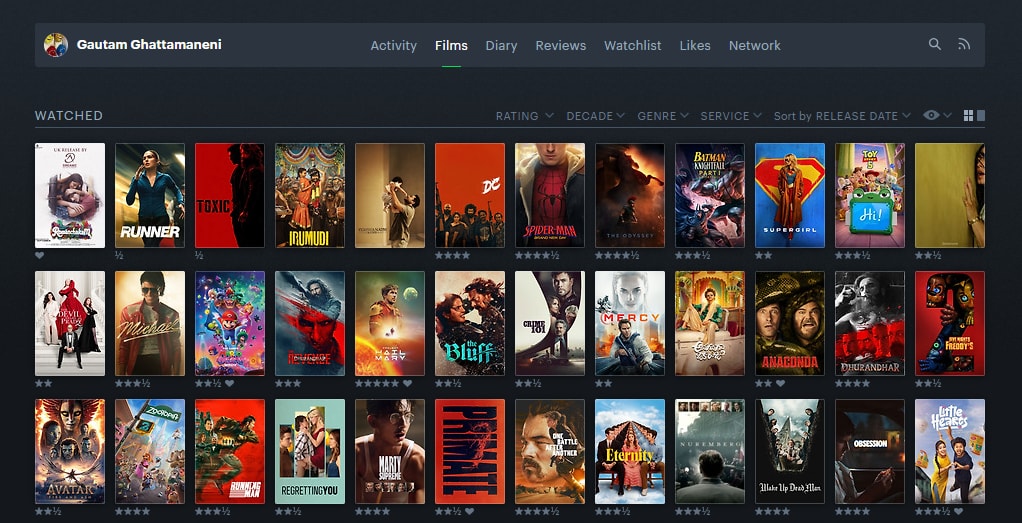Open the Crime 101 poster
This screenshot has width=1022, height=523.
point(549,323)
